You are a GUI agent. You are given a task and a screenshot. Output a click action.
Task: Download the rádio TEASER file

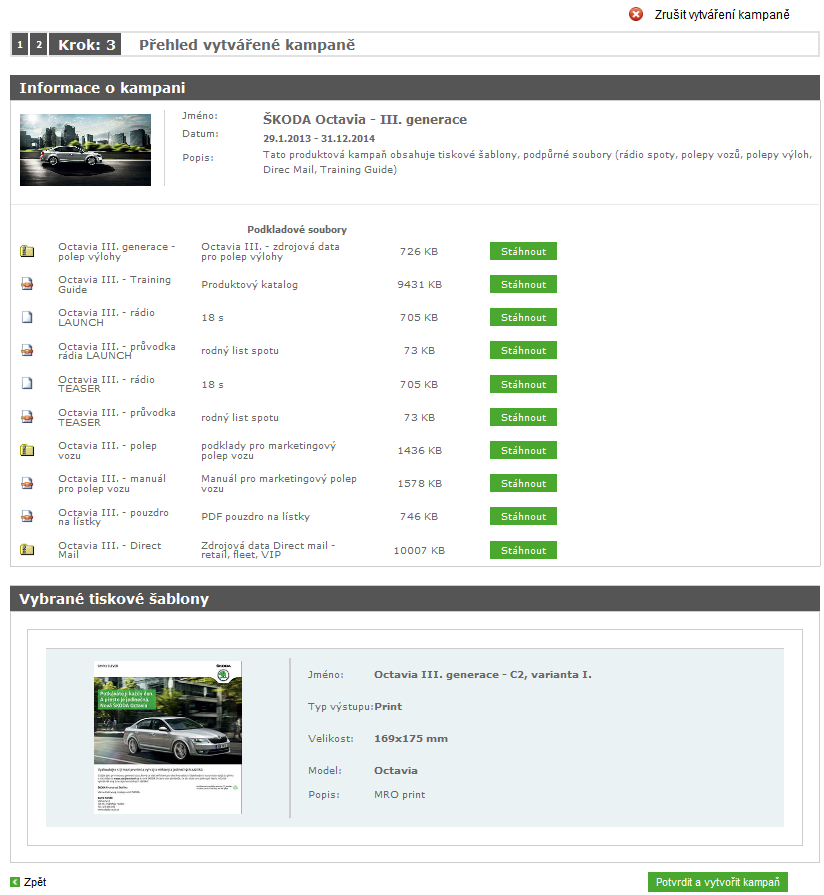click(x=523, y=384)
